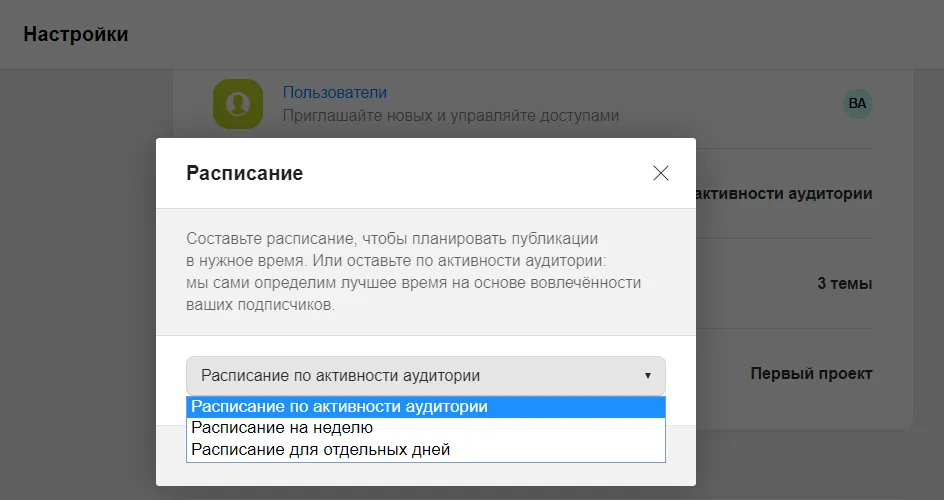Click the Приглашайте новых и управляйте доступами subtitle
Screen dimensions: 944x500
click(x=451, y=116)
